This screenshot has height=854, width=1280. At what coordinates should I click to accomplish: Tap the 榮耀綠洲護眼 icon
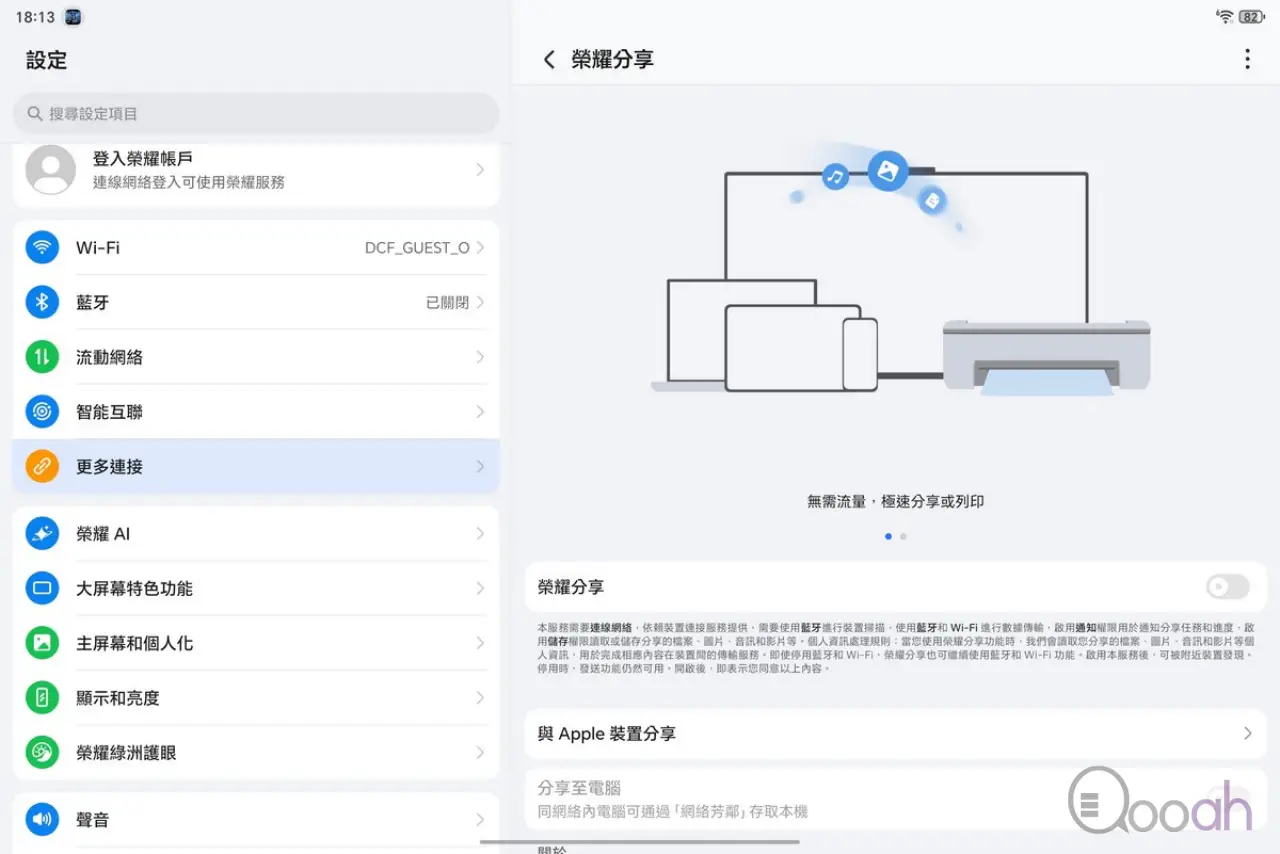click(x=42, y=753)
